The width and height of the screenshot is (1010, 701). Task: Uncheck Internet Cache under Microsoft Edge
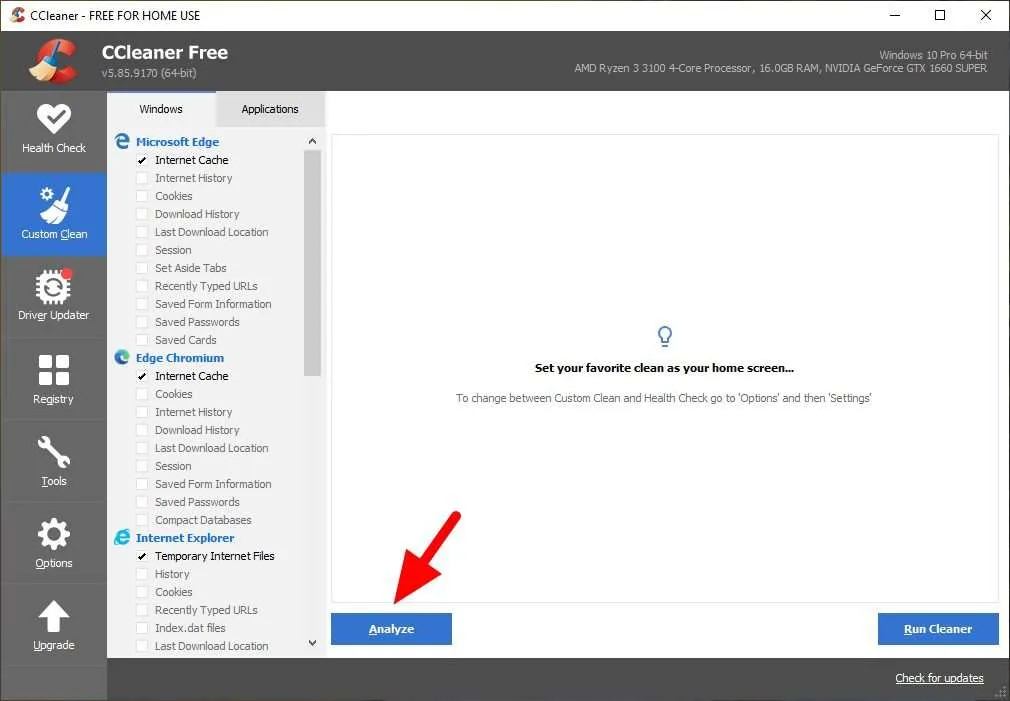142,160
